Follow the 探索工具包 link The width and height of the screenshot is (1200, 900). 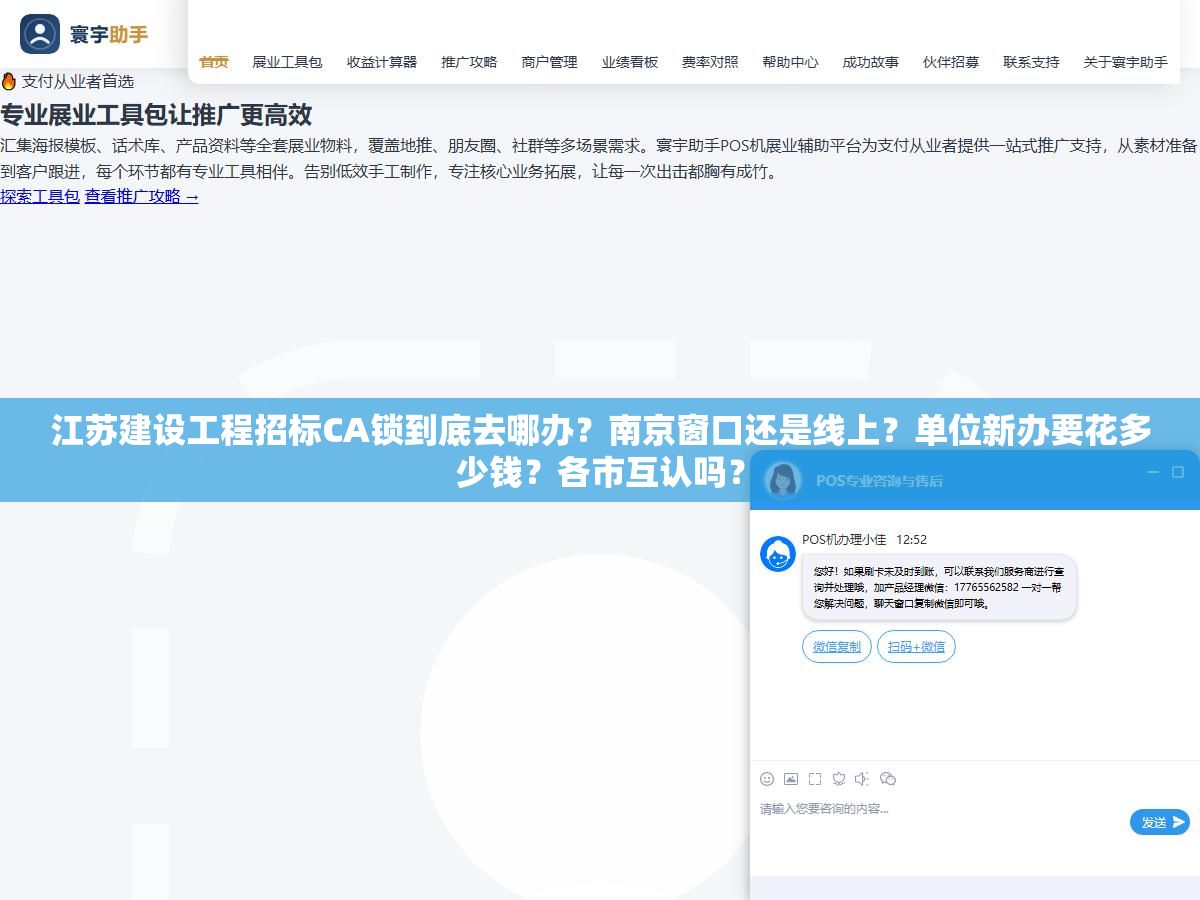pyautogui.click(x=40, y=197)
